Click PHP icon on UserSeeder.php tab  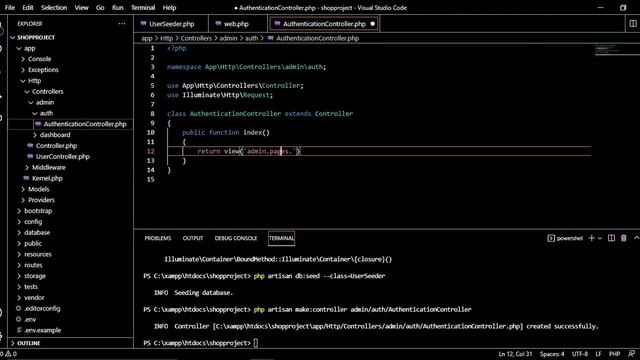143,24
